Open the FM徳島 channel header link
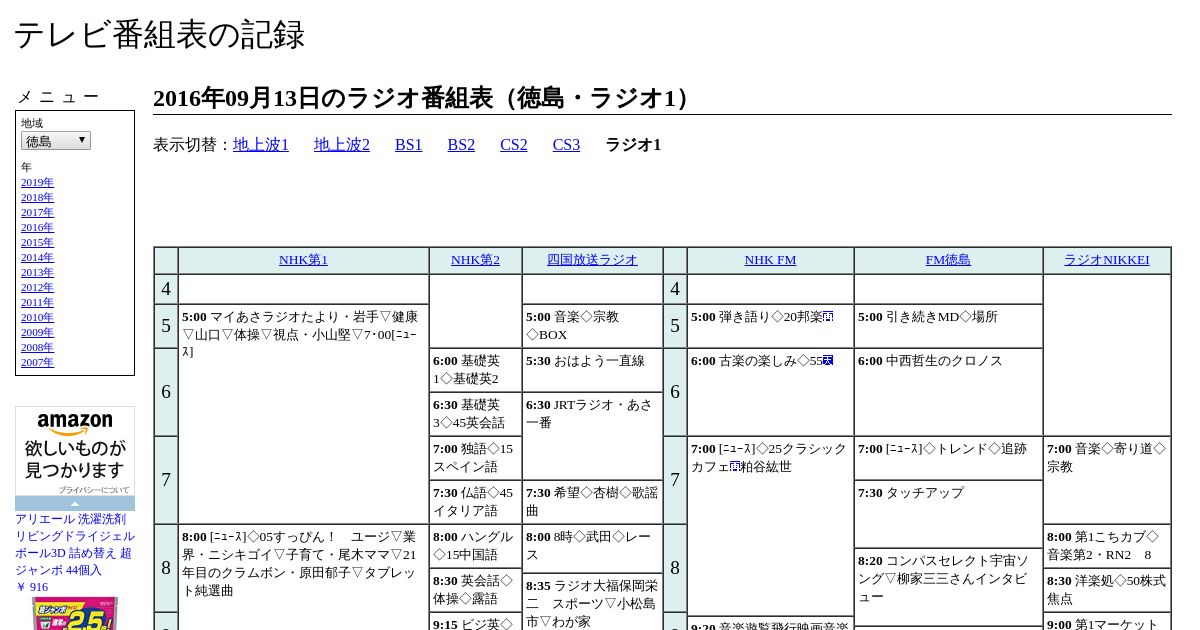 point(948,260)
